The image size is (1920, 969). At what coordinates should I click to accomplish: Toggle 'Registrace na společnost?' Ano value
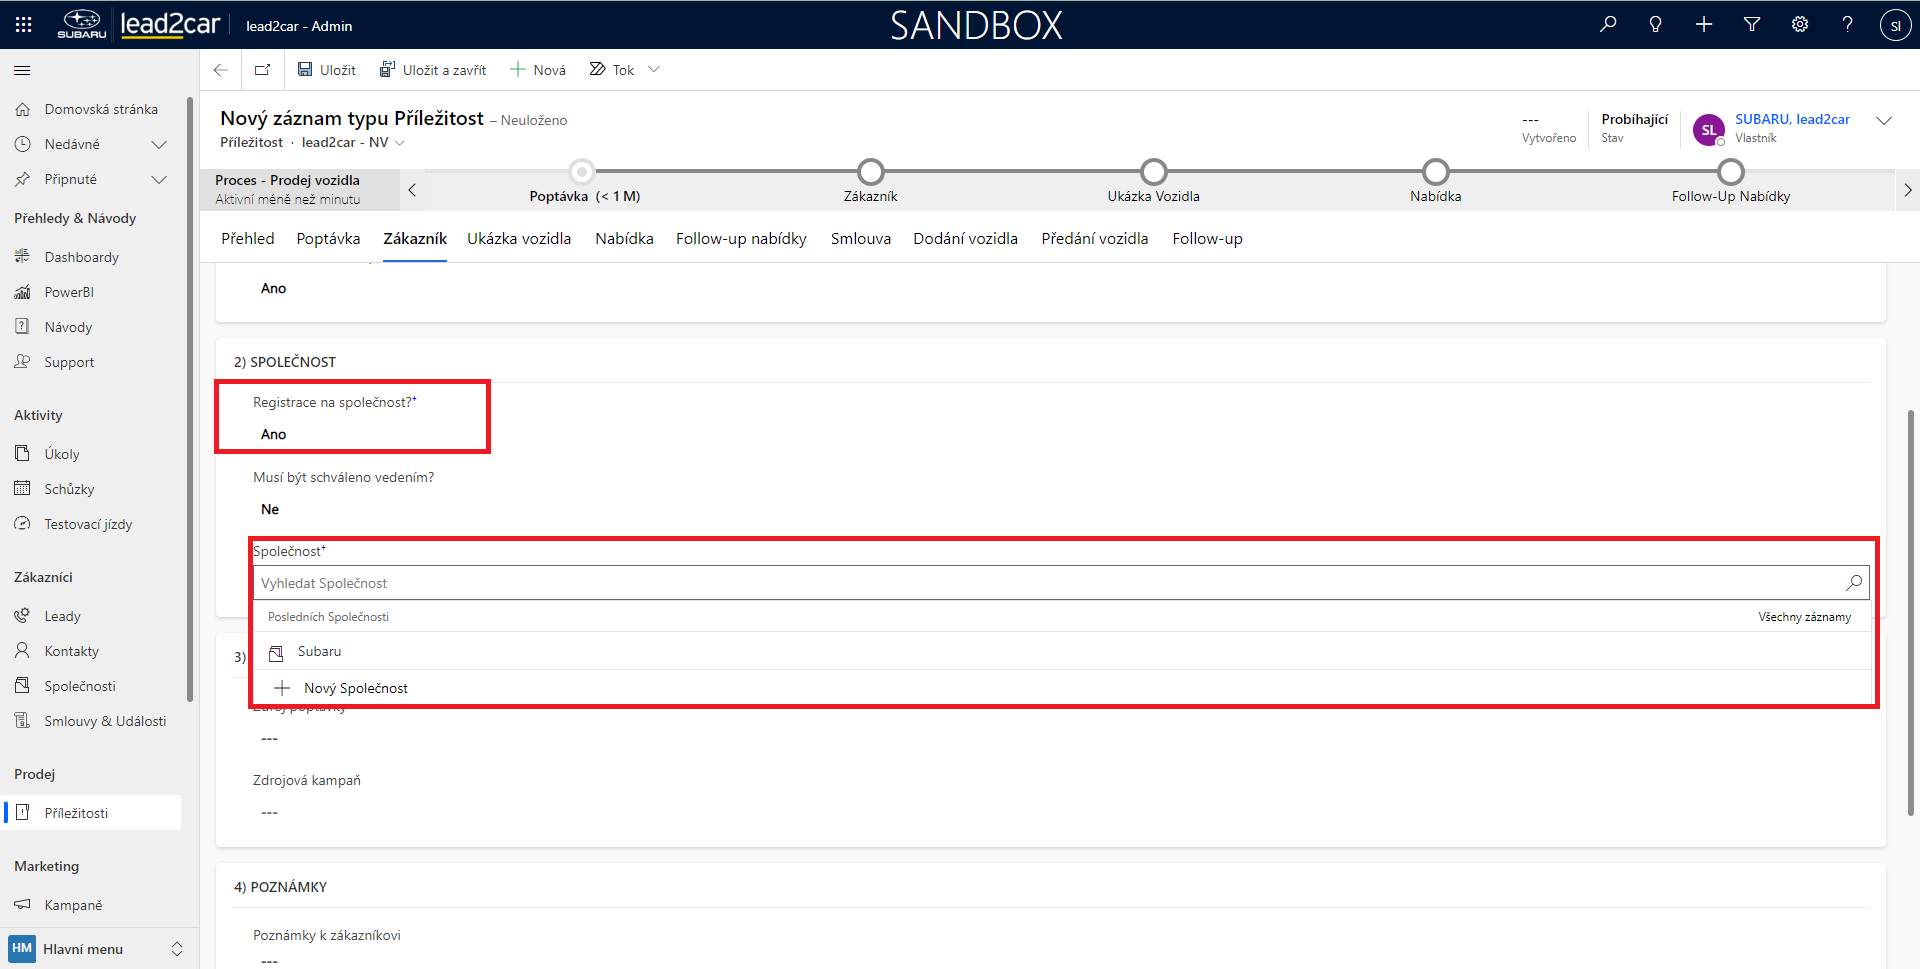point(274,434)
